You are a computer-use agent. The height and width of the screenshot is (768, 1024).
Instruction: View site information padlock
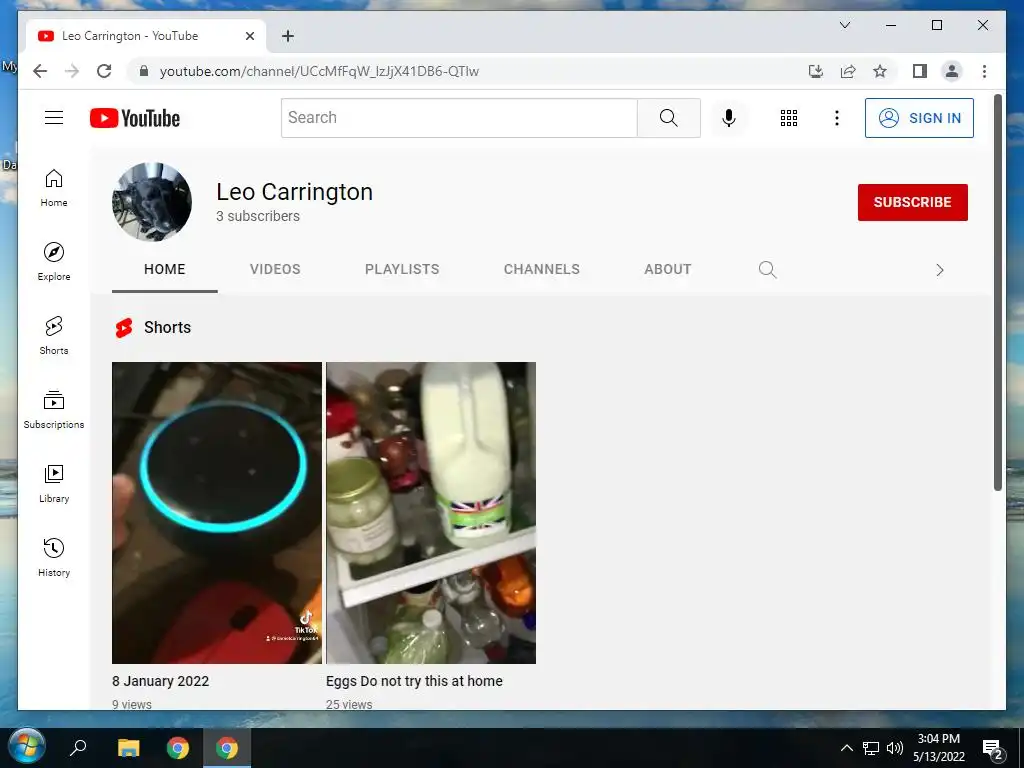tap(144, 71)
